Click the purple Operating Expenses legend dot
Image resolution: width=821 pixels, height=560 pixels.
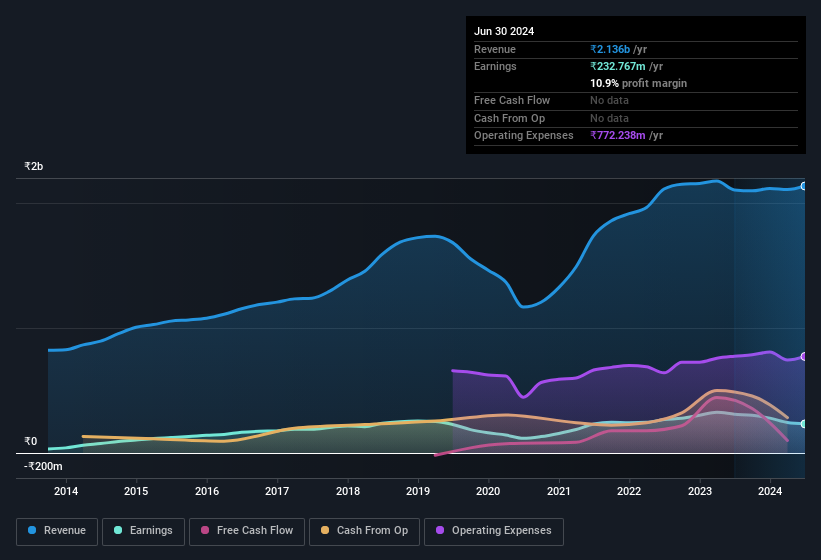coord(440,530)
